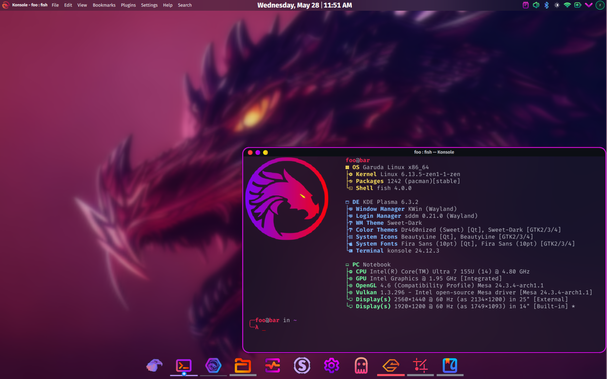Open the Edit menu
607x379 pixels.
(68, 5)
